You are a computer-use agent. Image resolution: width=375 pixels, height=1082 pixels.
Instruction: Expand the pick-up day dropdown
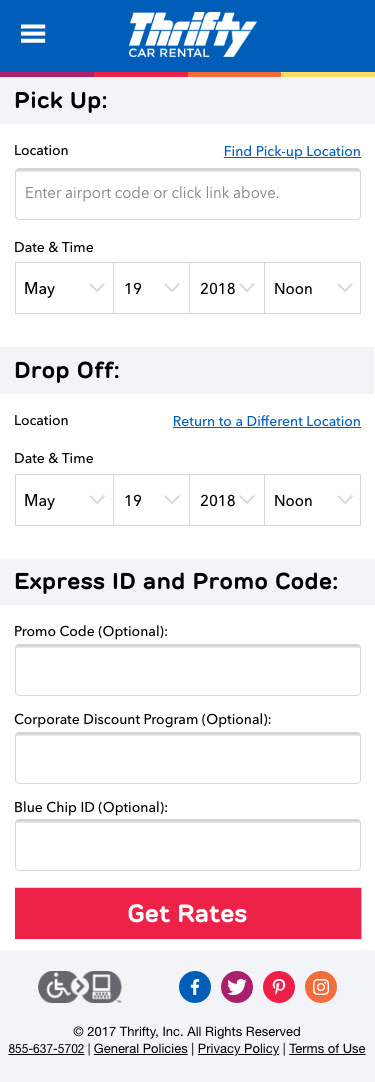coord(151,288)
